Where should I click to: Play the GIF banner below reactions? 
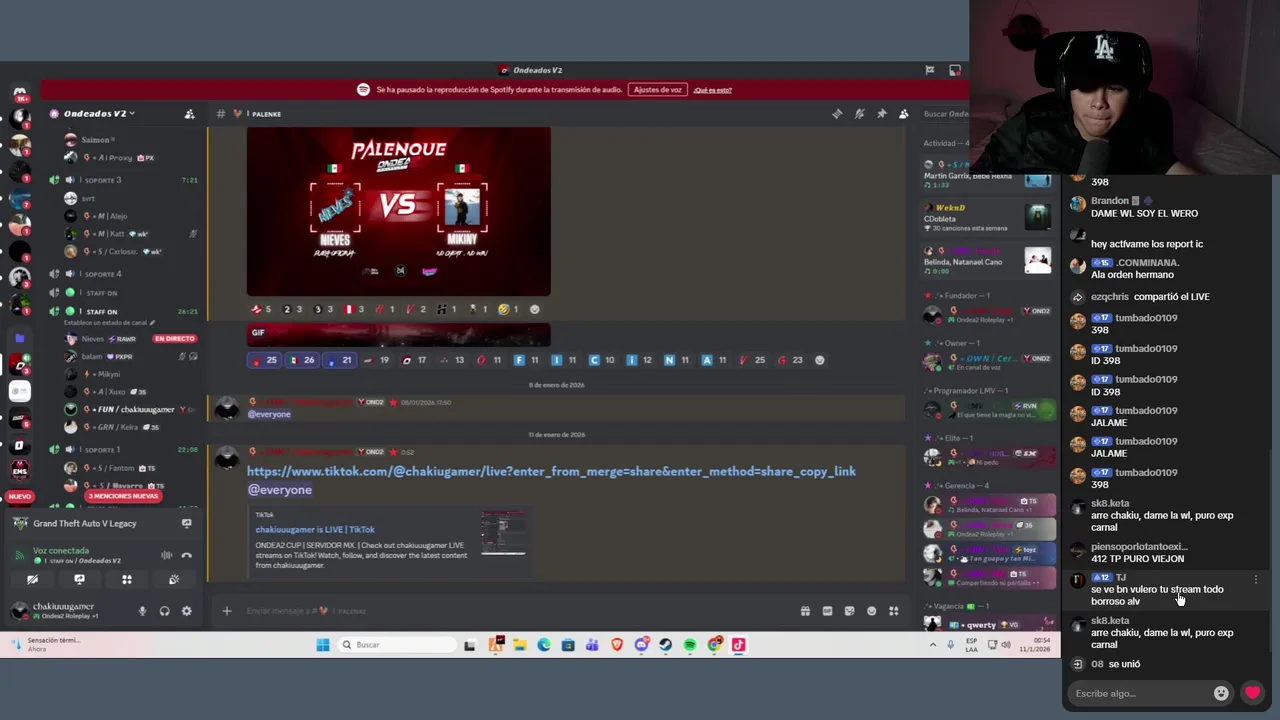click(x=398, y=336)
